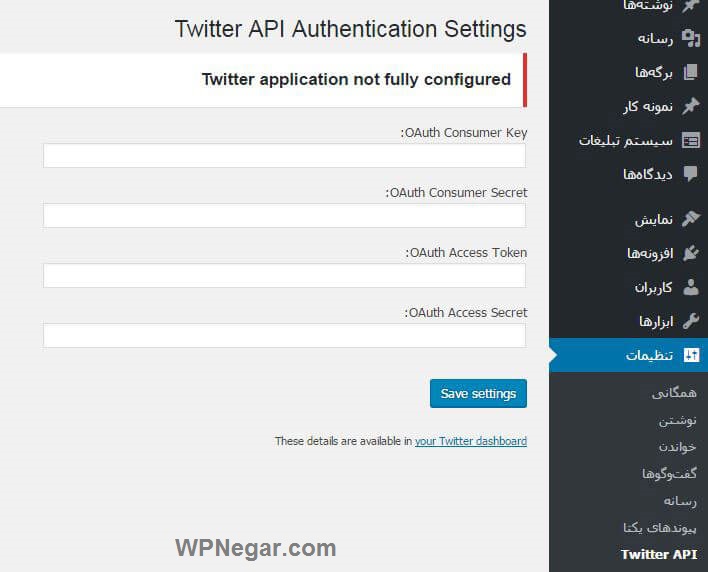Screen dimensions: 708x572
Task: Click the Tools (ابزارها) wrench icon
Action: pyautogui.click(x=691, y=321)
